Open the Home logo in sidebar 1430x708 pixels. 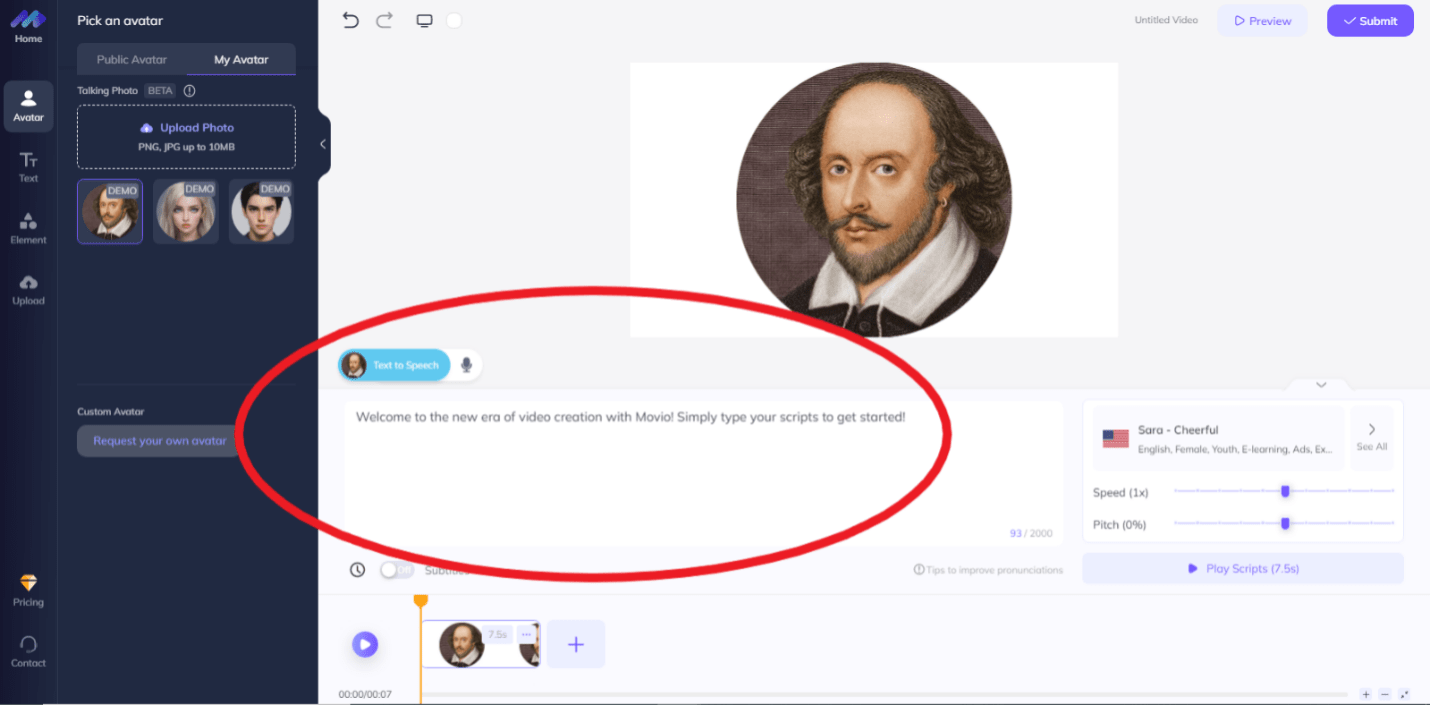pyautogui.click(x=28, y=25)
